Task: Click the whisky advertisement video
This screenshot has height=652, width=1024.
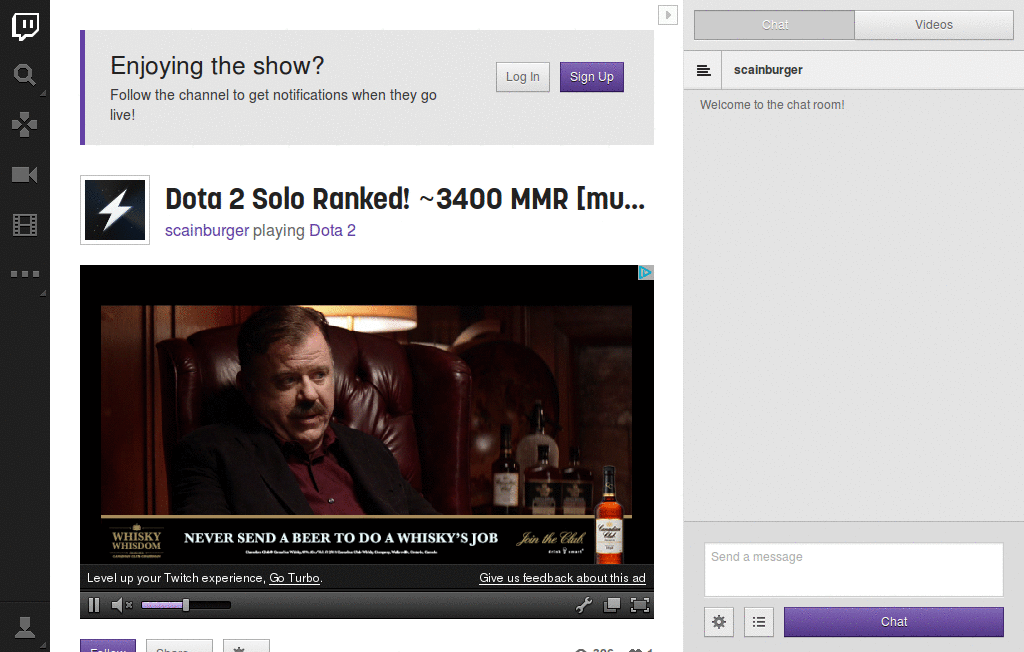Action: [x=366, y=415]
